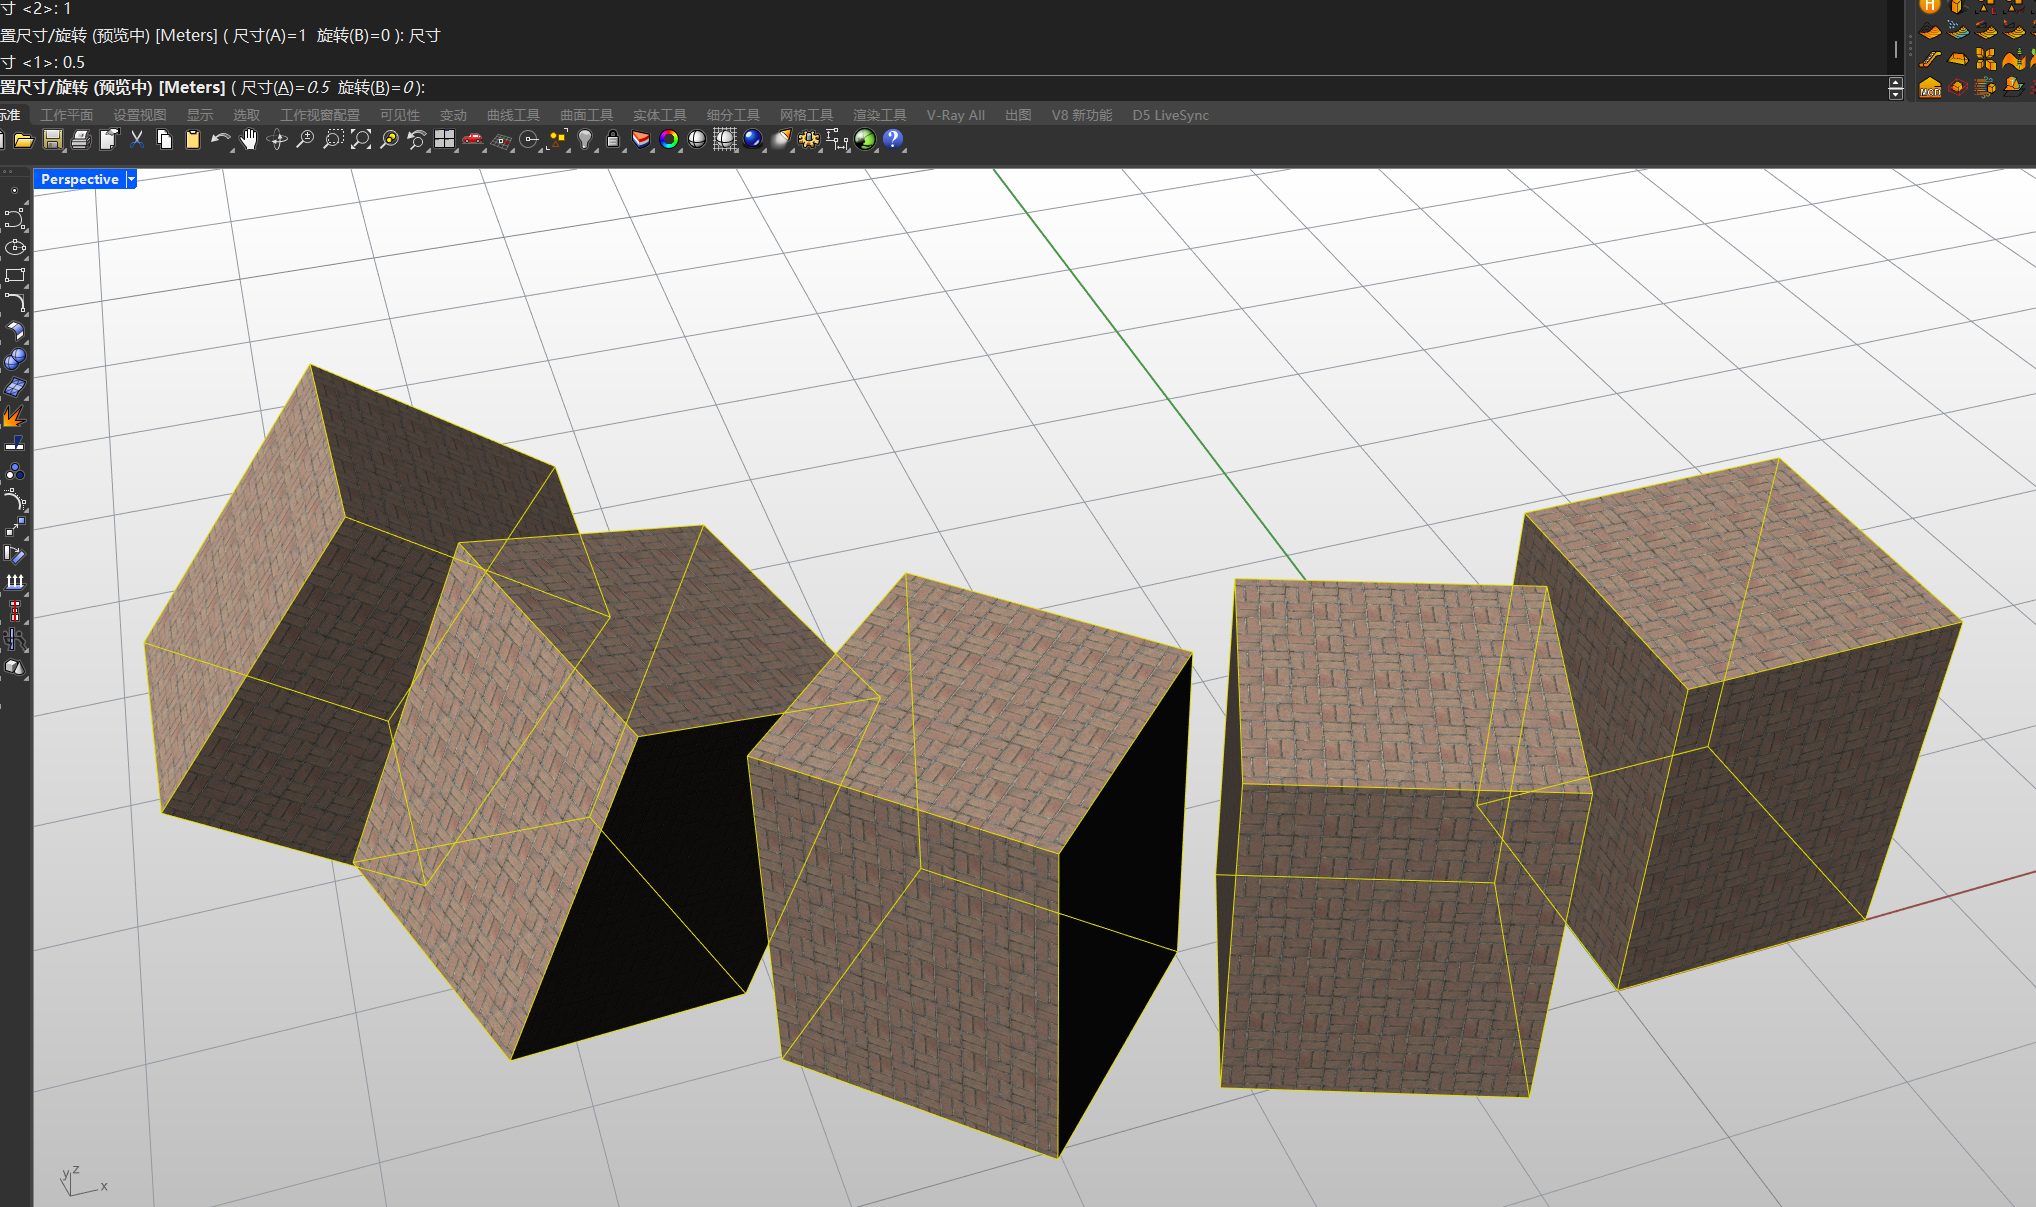Click the rectangle drawing tool
2036x1207 pixels.
(x=14, y=275)
